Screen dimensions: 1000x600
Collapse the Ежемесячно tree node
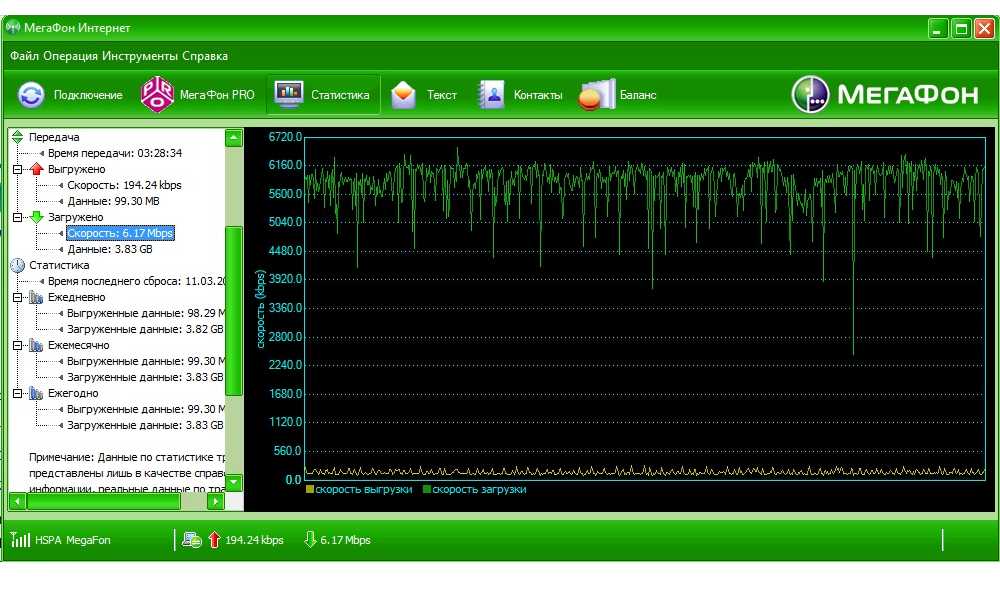(x=17, y=345)
